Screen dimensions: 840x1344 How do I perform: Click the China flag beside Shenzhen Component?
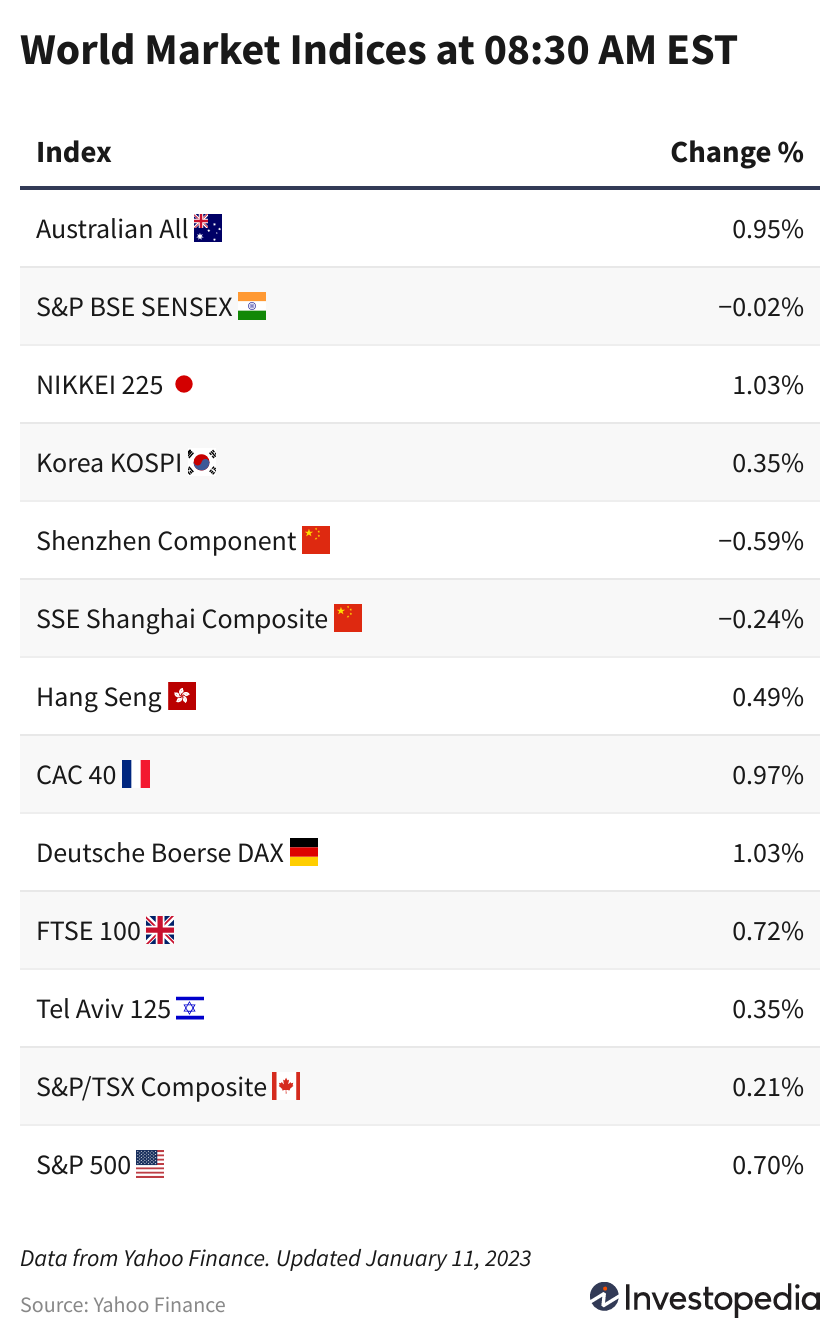[x=316, y=540]
